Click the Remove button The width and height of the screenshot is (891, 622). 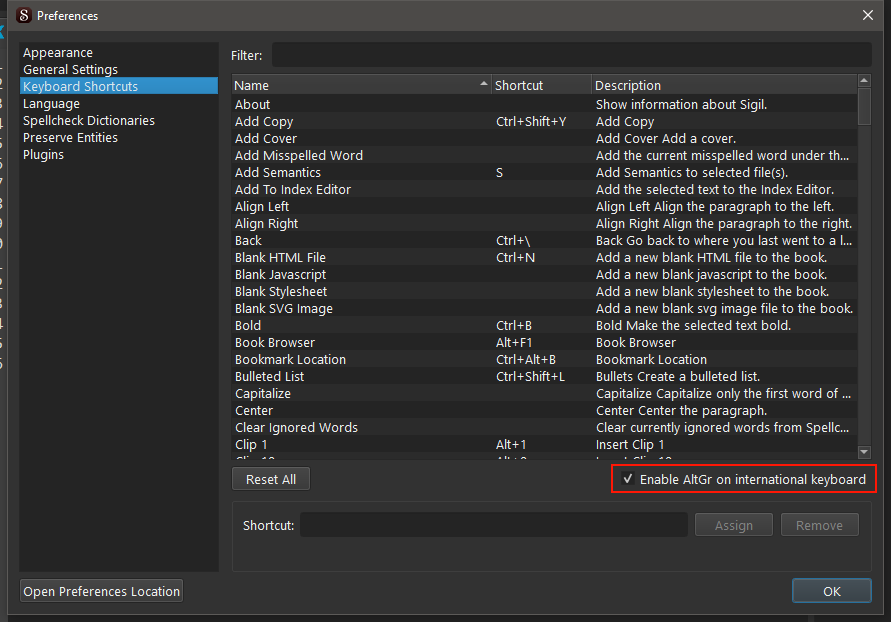coord(819,525)
